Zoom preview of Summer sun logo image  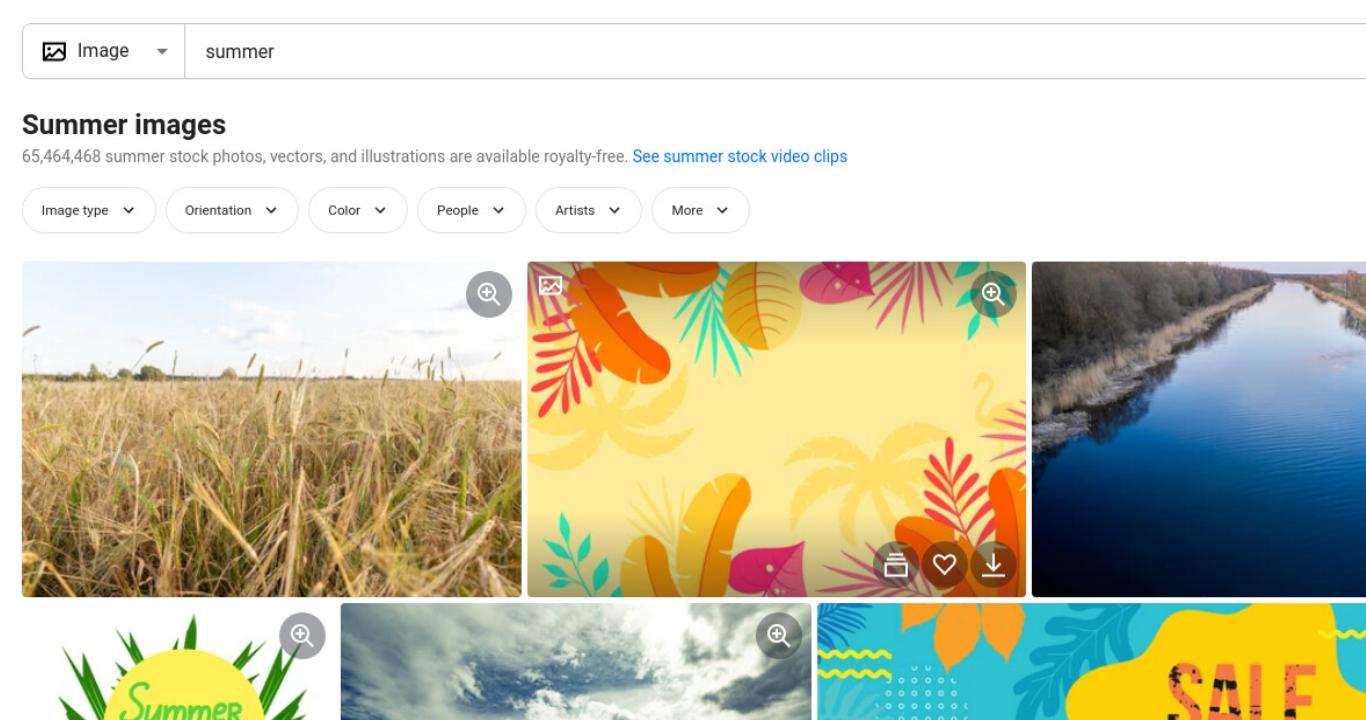point(302,635)
